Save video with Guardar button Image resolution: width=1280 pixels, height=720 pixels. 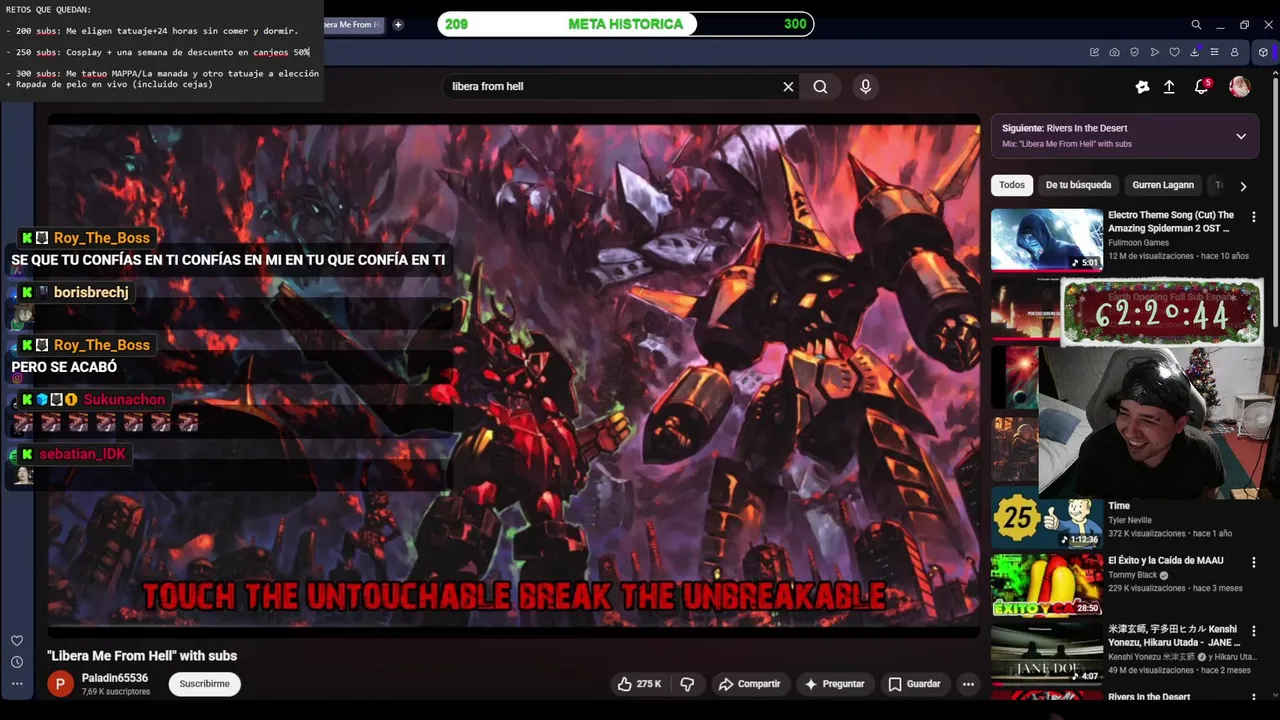pos(914,684)
